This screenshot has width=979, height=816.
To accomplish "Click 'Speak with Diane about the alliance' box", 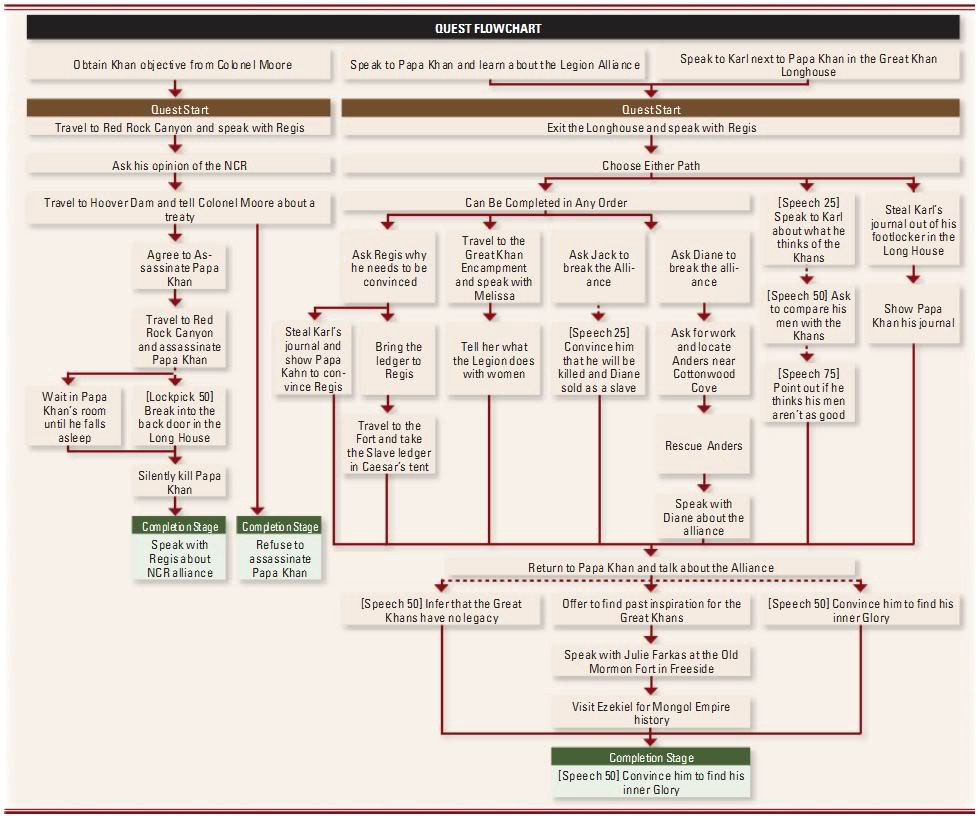I will pos(704,517).
